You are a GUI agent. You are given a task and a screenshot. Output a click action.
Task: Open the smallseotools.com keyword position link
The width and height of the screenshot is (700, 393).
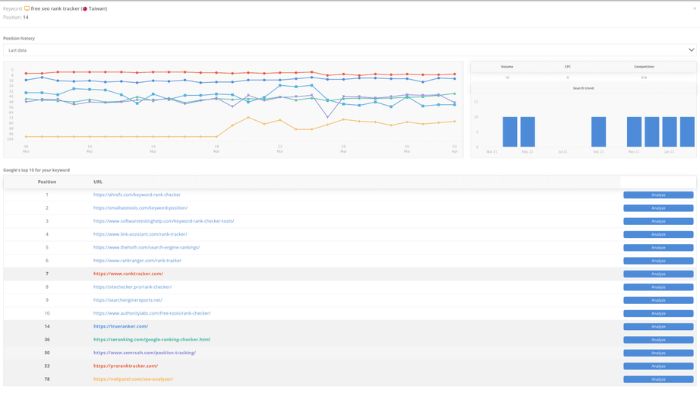(x=140, y=208)
